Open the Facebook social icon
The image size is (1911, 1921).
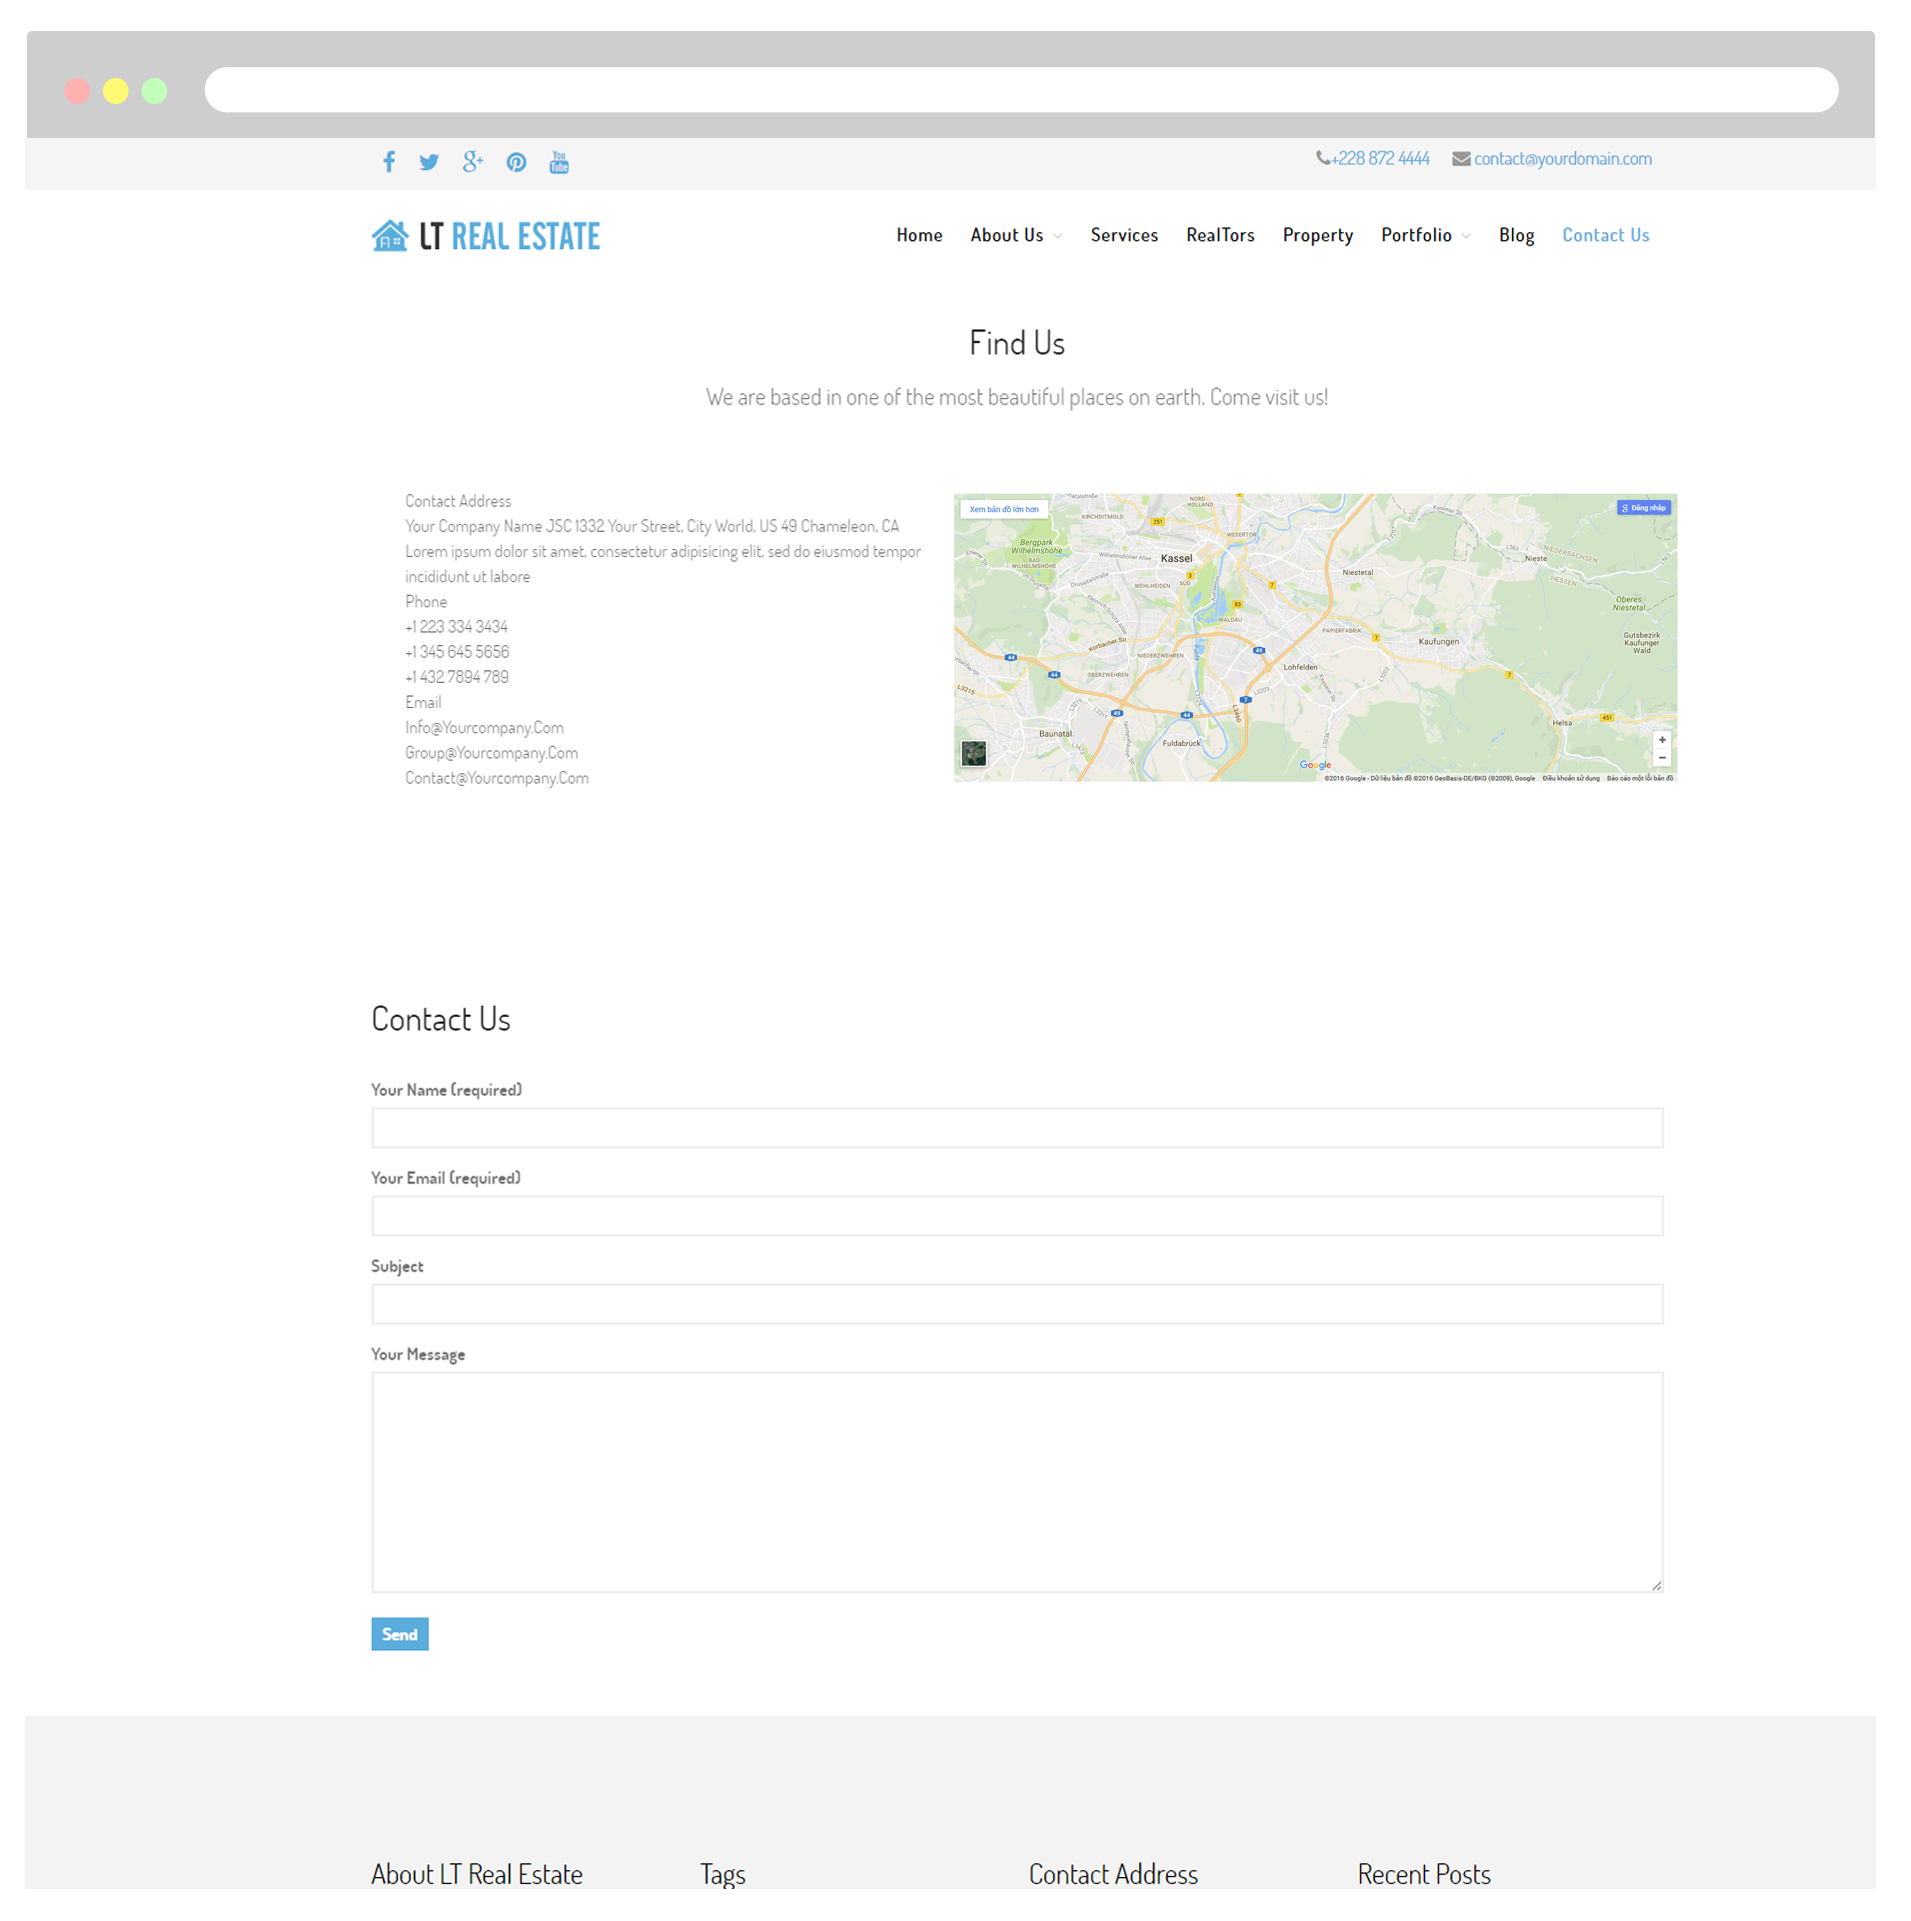tap(389, 162)
